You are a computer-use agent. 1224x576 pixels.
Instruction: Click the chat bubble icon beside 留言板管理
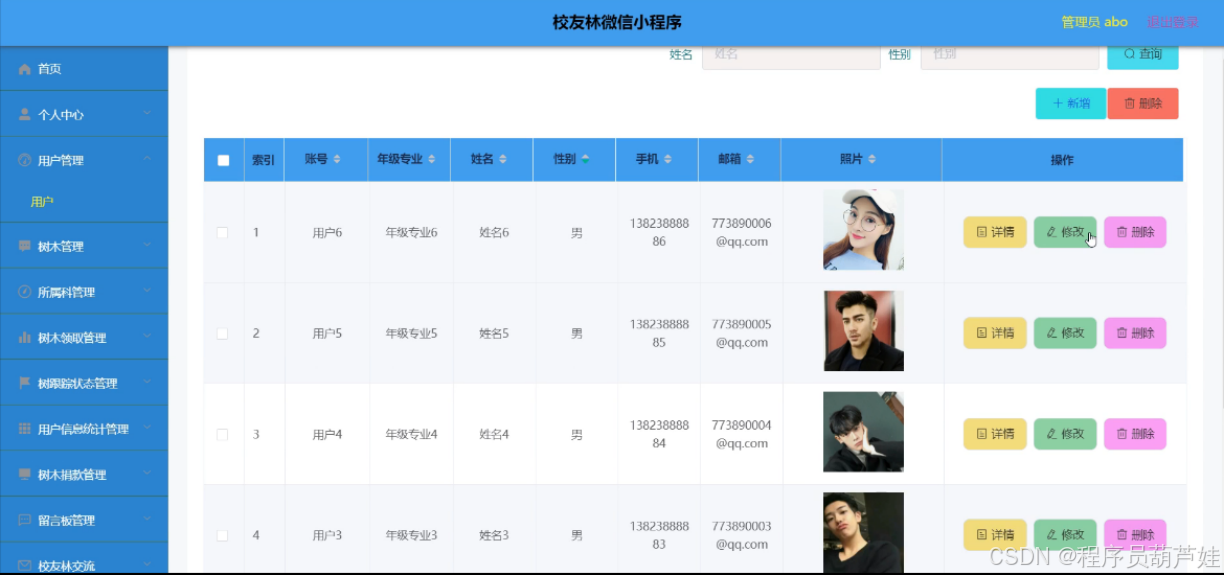tap(25, 520)
